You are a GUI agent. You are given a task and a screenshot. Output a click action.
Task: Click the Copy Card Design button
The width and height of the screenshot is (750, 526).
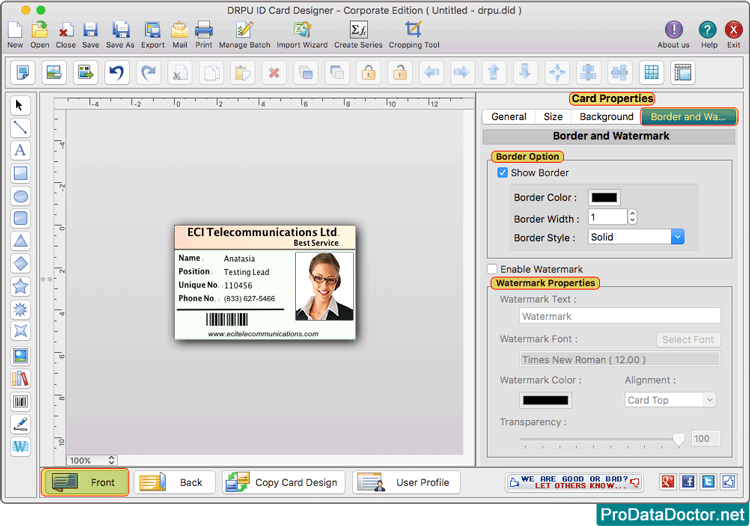284,482
